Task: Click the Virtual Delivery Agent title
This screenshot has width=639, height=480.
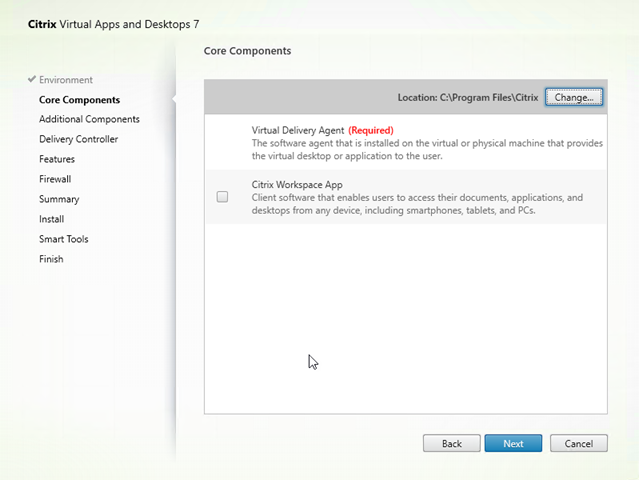Action: (x=298, y=130)
